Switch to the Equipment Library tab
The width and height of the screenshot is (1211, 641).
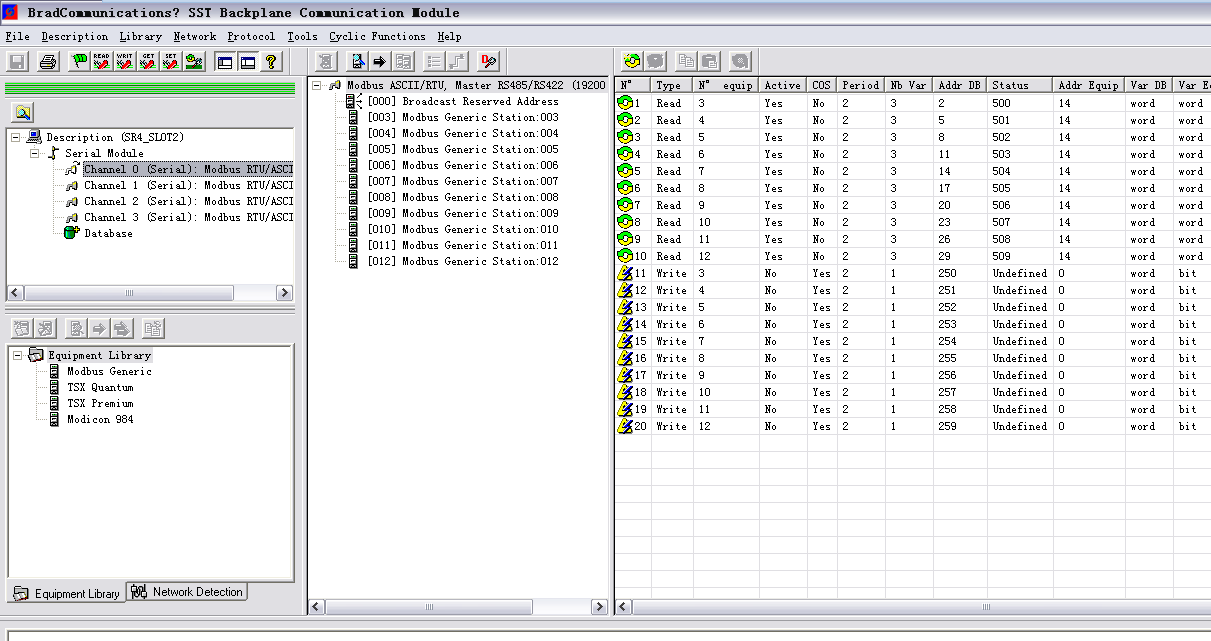point(68,593)
